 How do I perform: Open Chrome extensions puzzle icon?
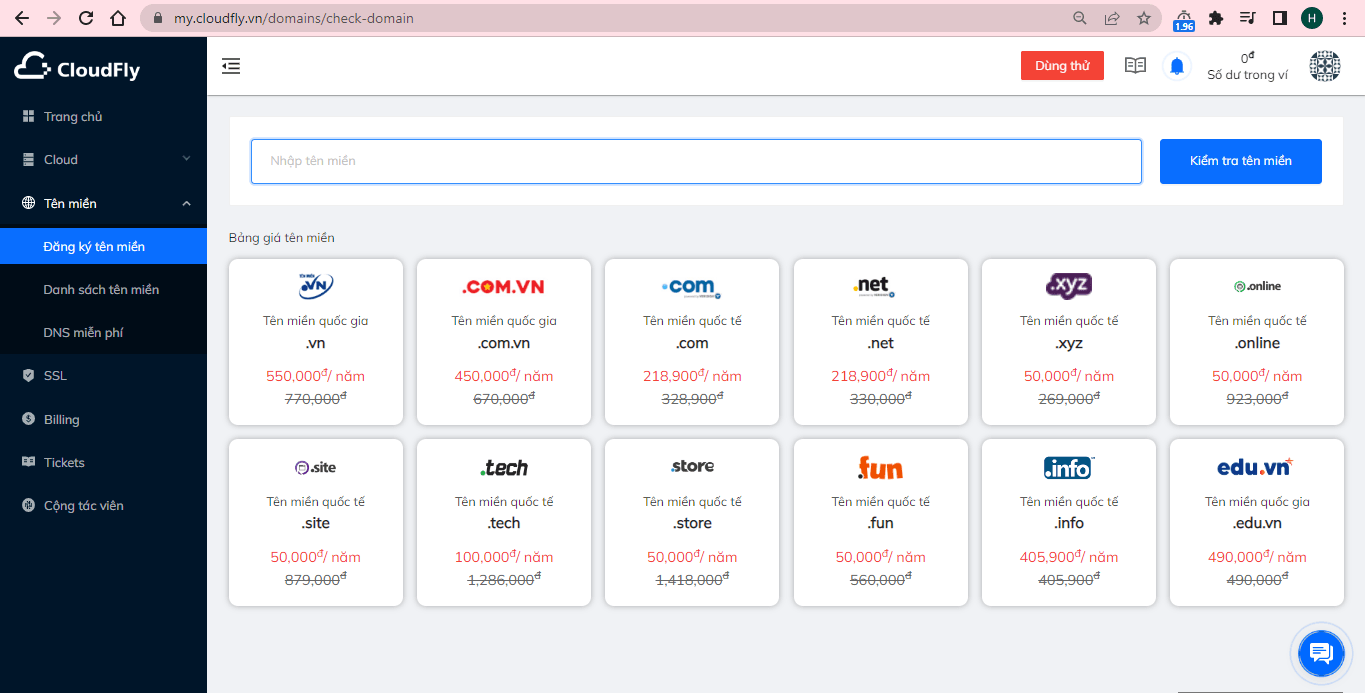tap(1216, 18)
